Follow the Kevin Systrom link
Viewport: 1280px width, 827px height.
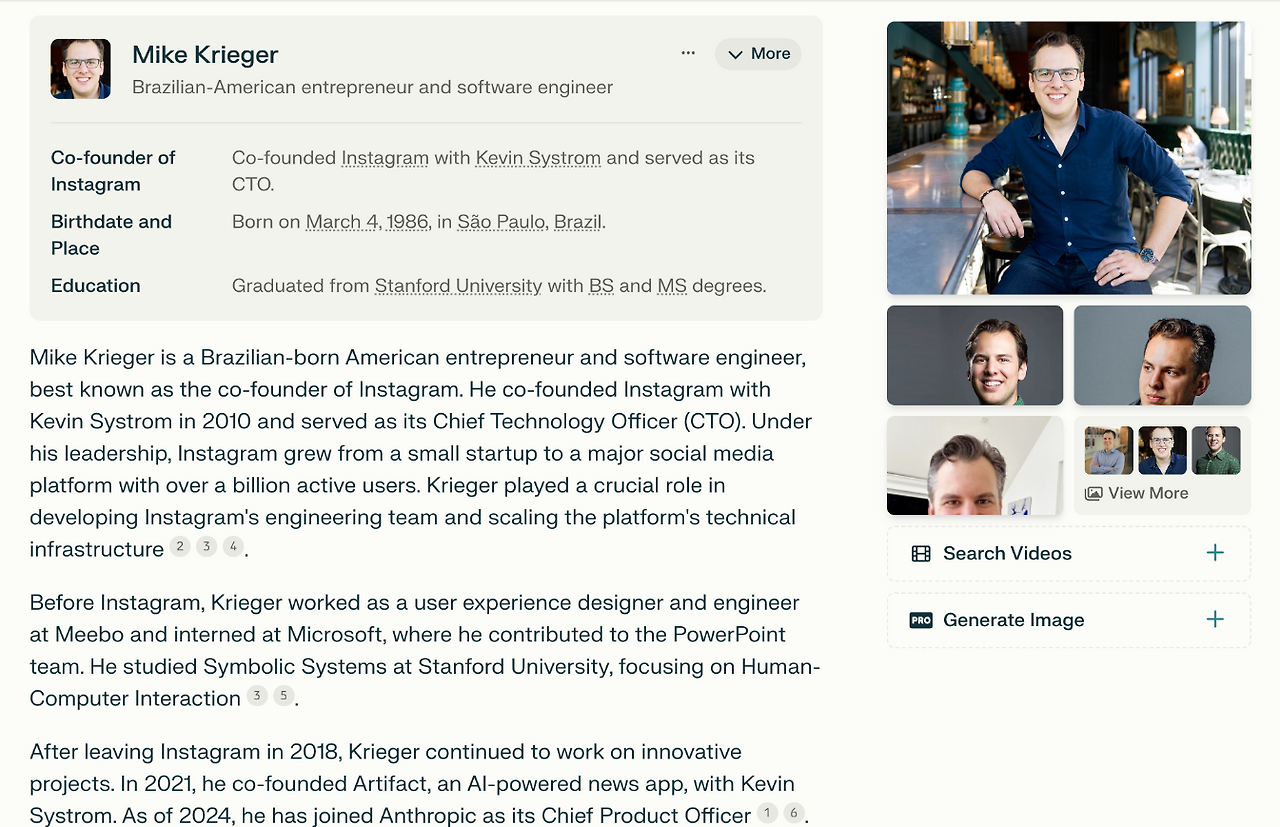click(x=538, y=158)
